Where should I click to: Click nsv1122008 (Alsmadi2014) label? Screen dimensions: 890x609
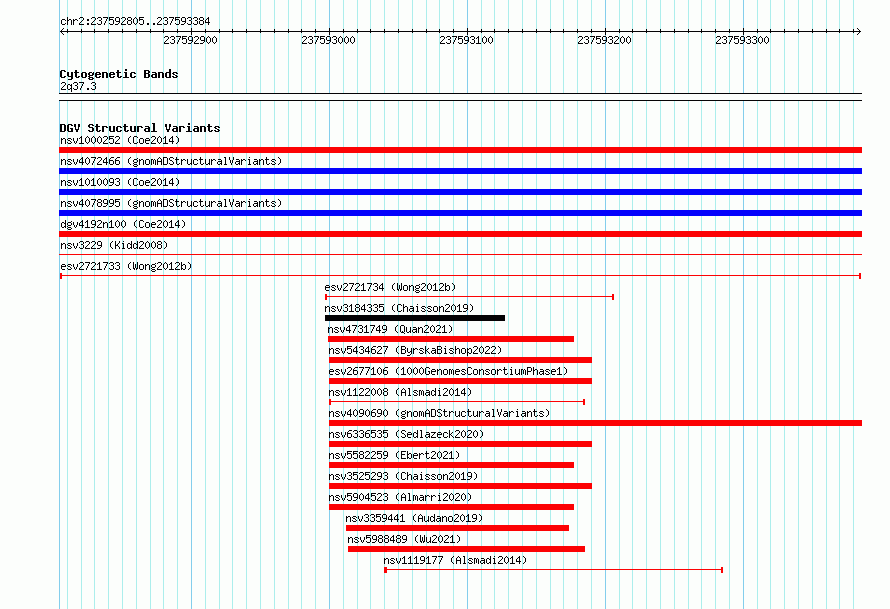click(x=400, y=392)
